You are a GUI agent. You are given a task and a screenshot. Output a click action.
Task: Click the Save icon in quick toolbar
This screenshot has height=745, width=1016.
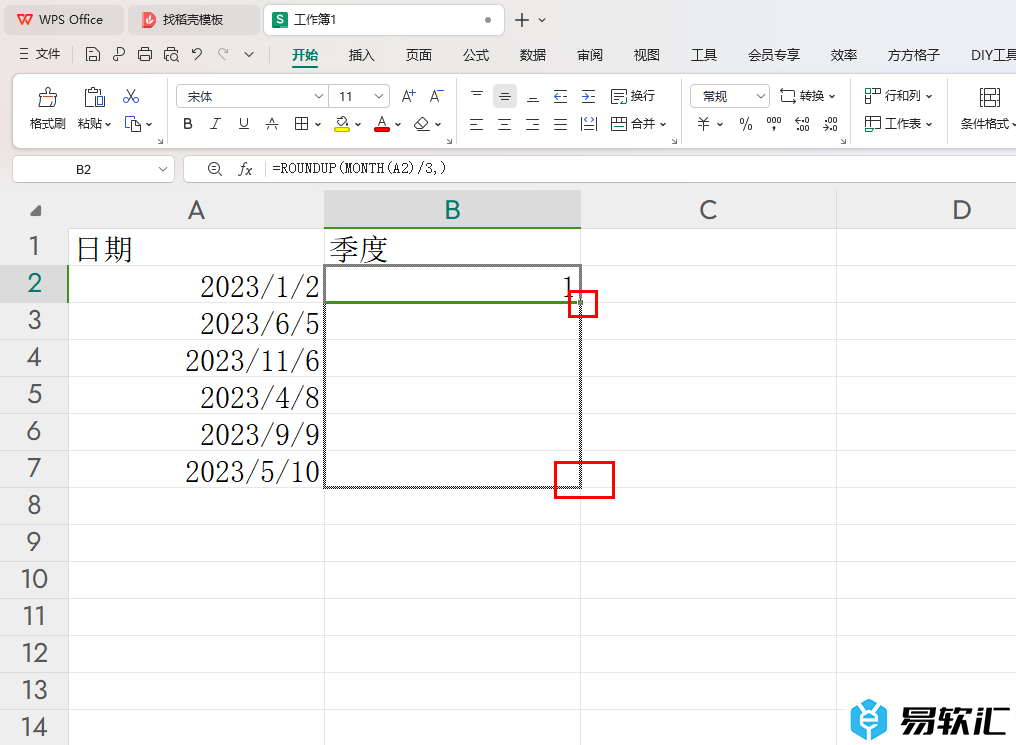93,54
